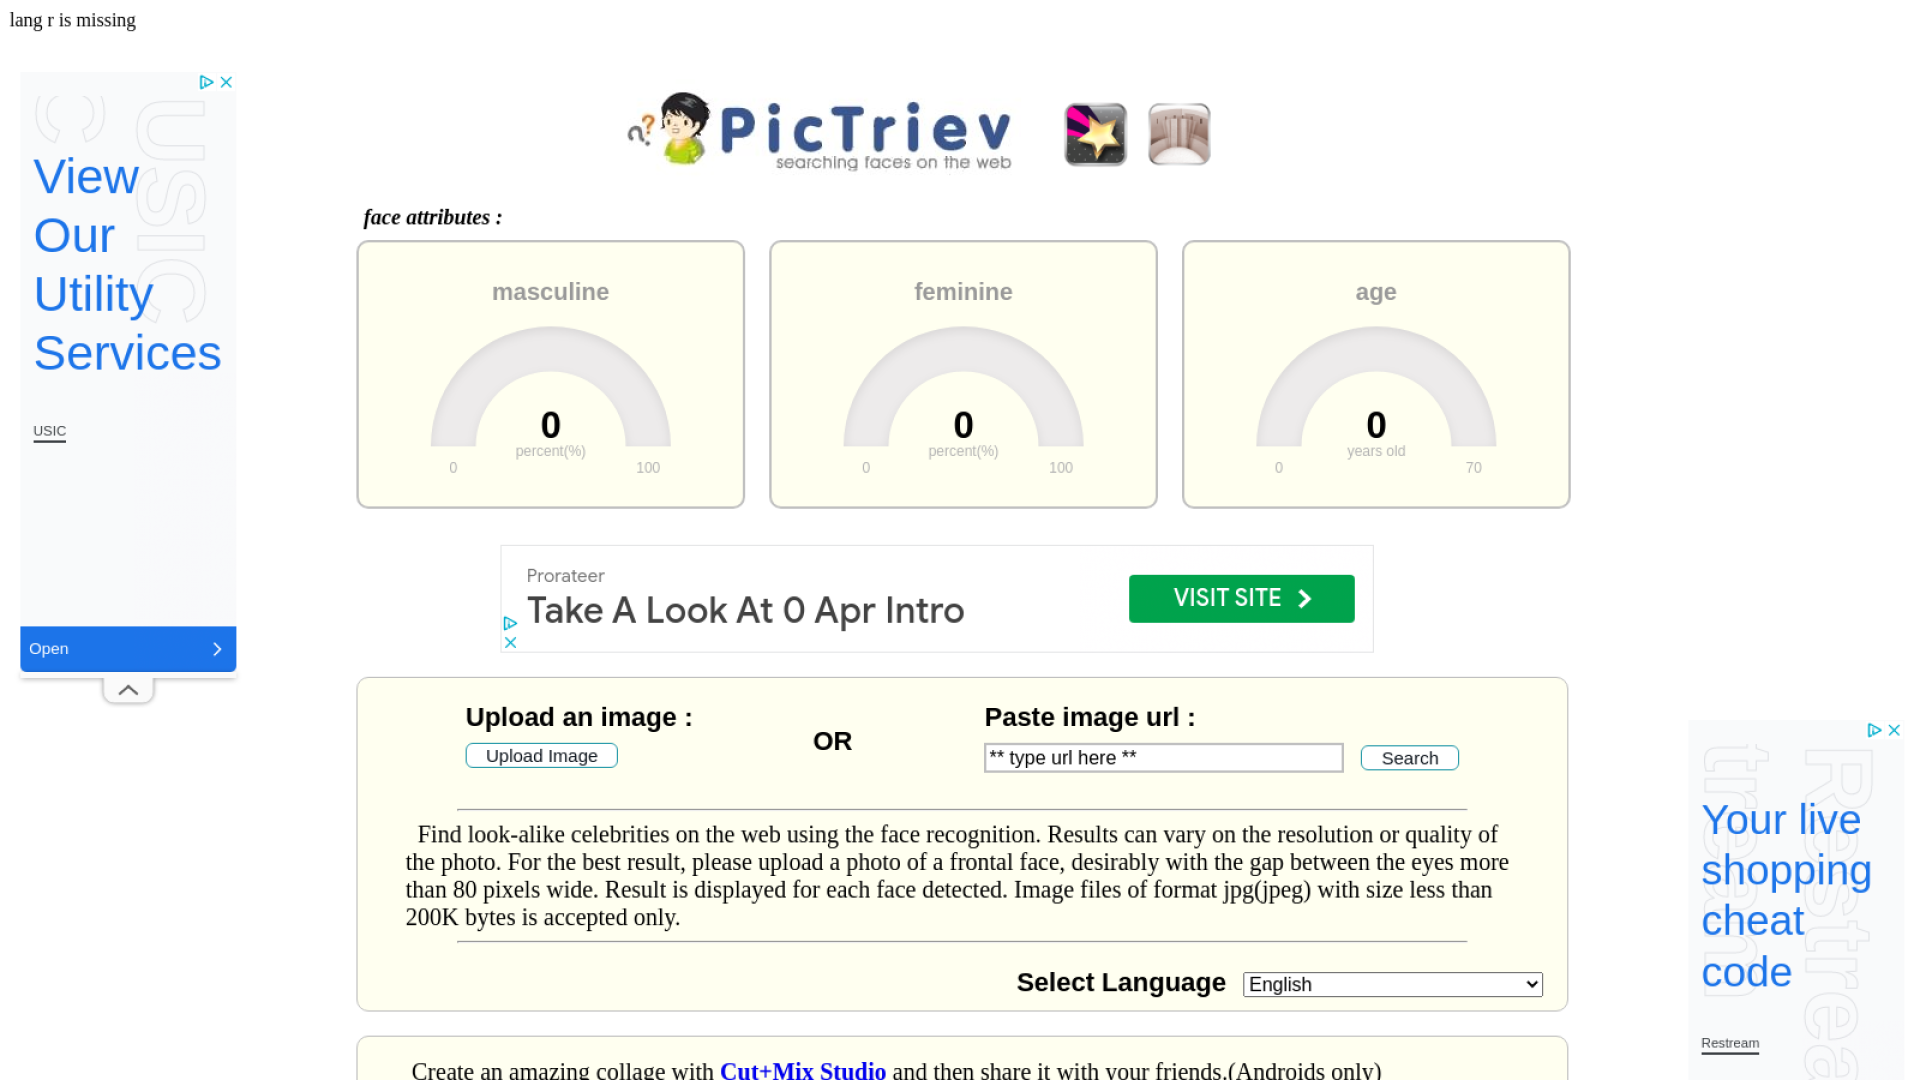Close the Restream ad on the right

point(1895,731)
